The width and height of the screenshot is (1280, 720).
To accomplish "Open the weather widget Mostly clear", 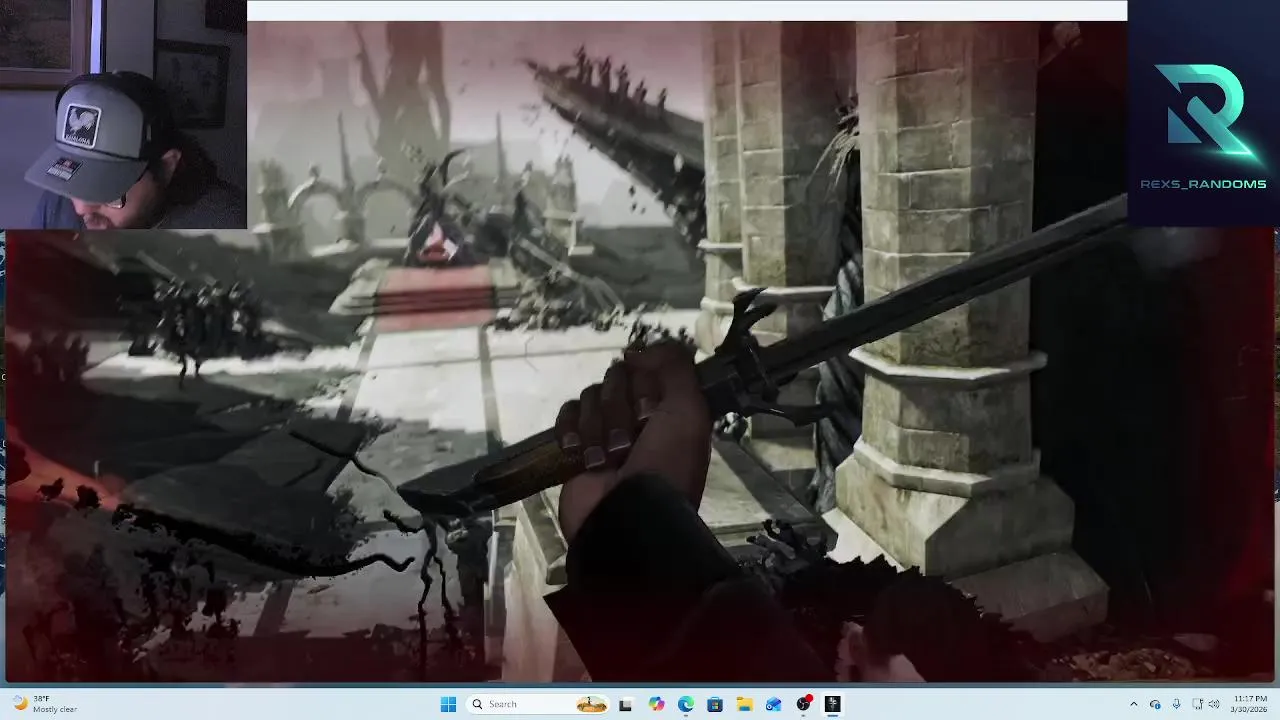I will (45, 704).
